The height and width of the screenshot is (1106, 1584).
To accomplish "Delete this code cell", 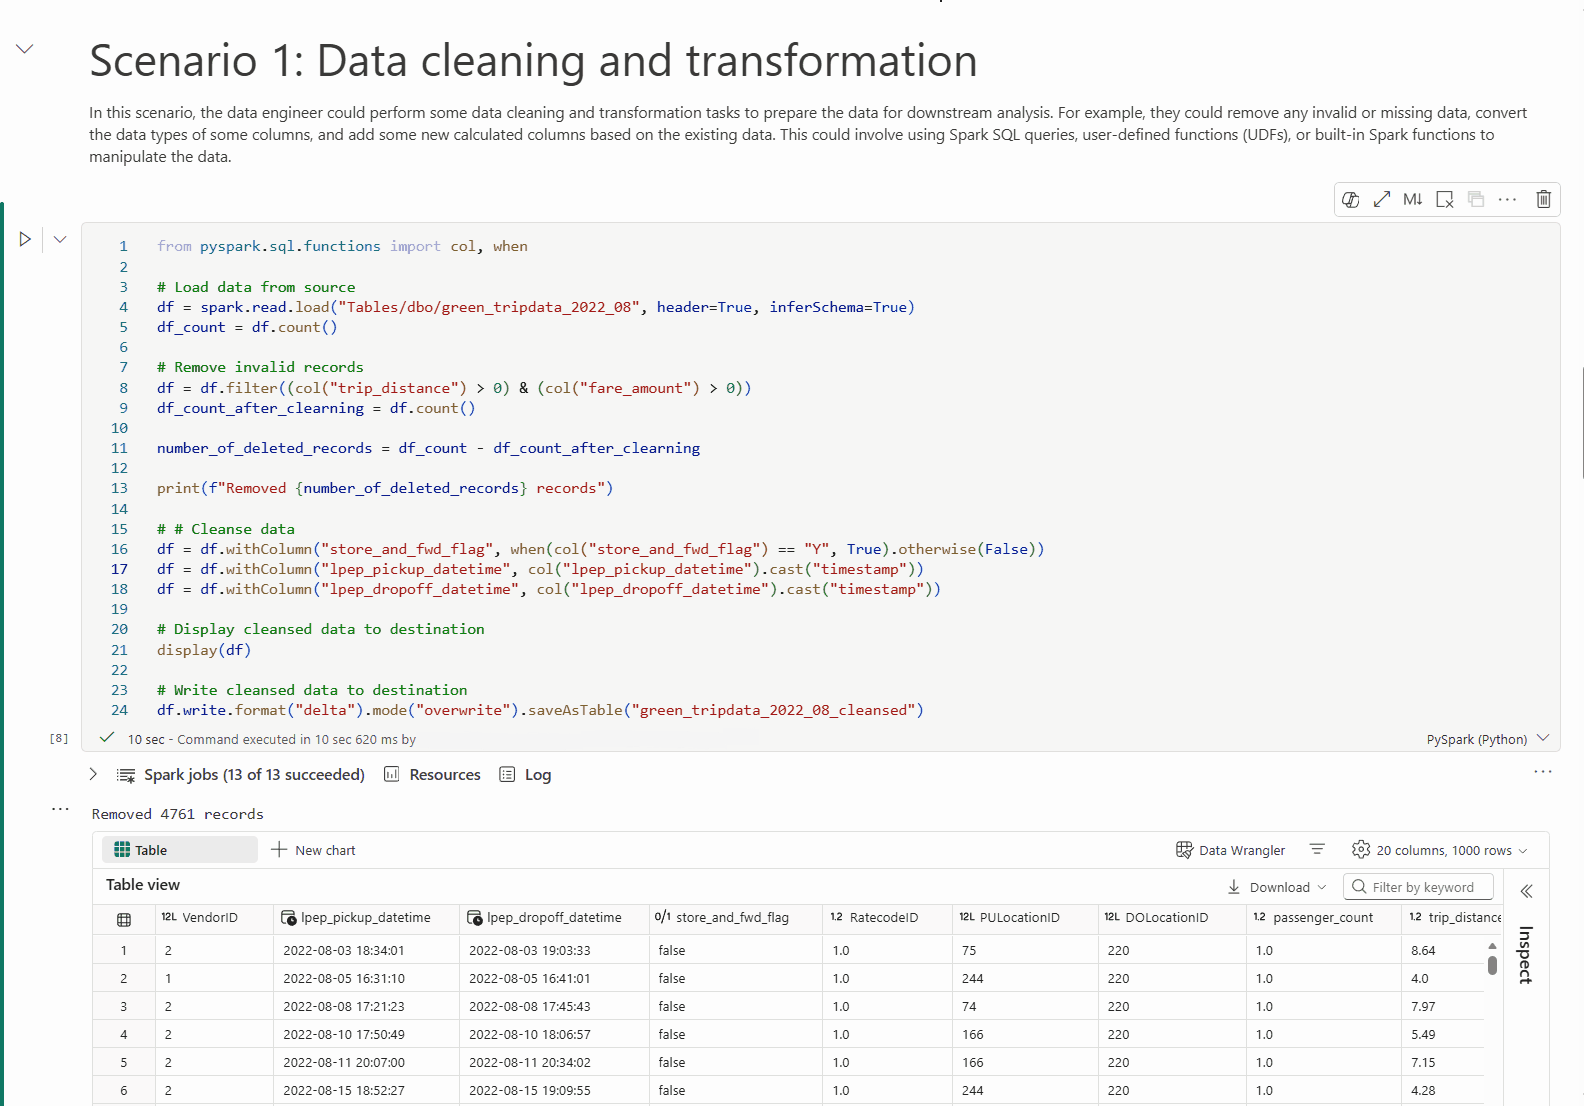I will 1543,199.
